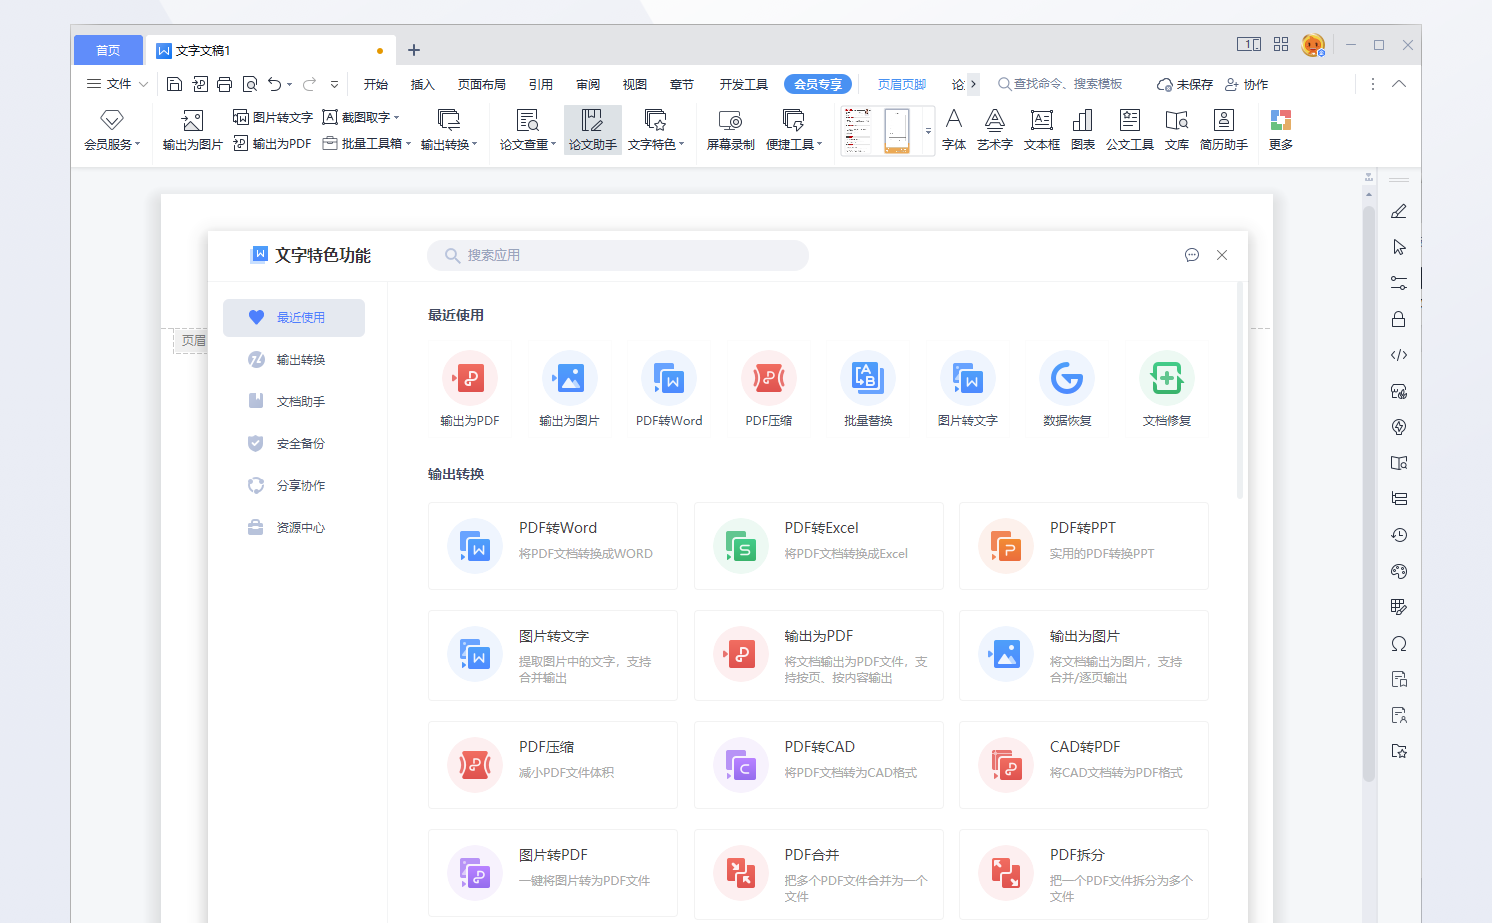Click the CAD转PDF feature card
Screen dimensions: 1492x923
click(1083, 765)
